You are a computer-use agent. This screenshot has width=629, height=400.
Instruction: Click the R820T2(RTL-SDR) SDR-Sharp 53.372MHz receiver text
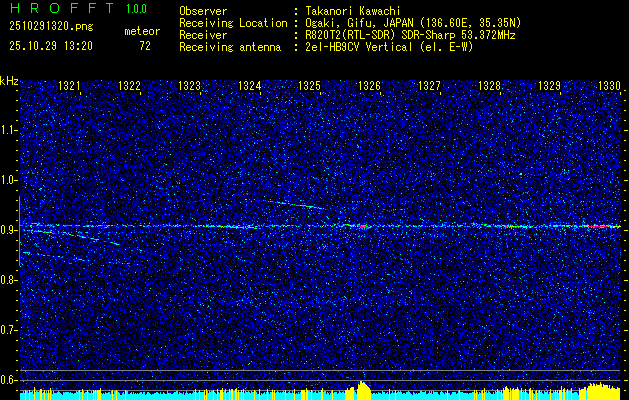(410, 35)
